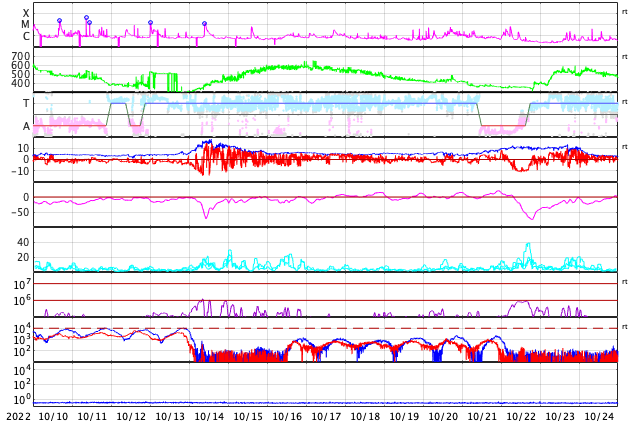Click the A sector axis label
Image resolution: width=634 pixels, height=424 pixels.
(26, 127)
